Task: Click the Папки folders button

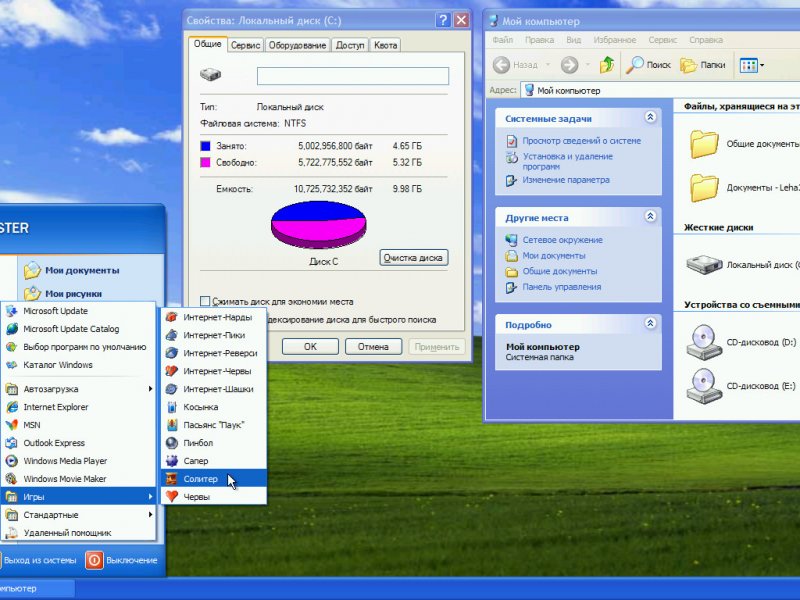Action: (x=703, y=65)
